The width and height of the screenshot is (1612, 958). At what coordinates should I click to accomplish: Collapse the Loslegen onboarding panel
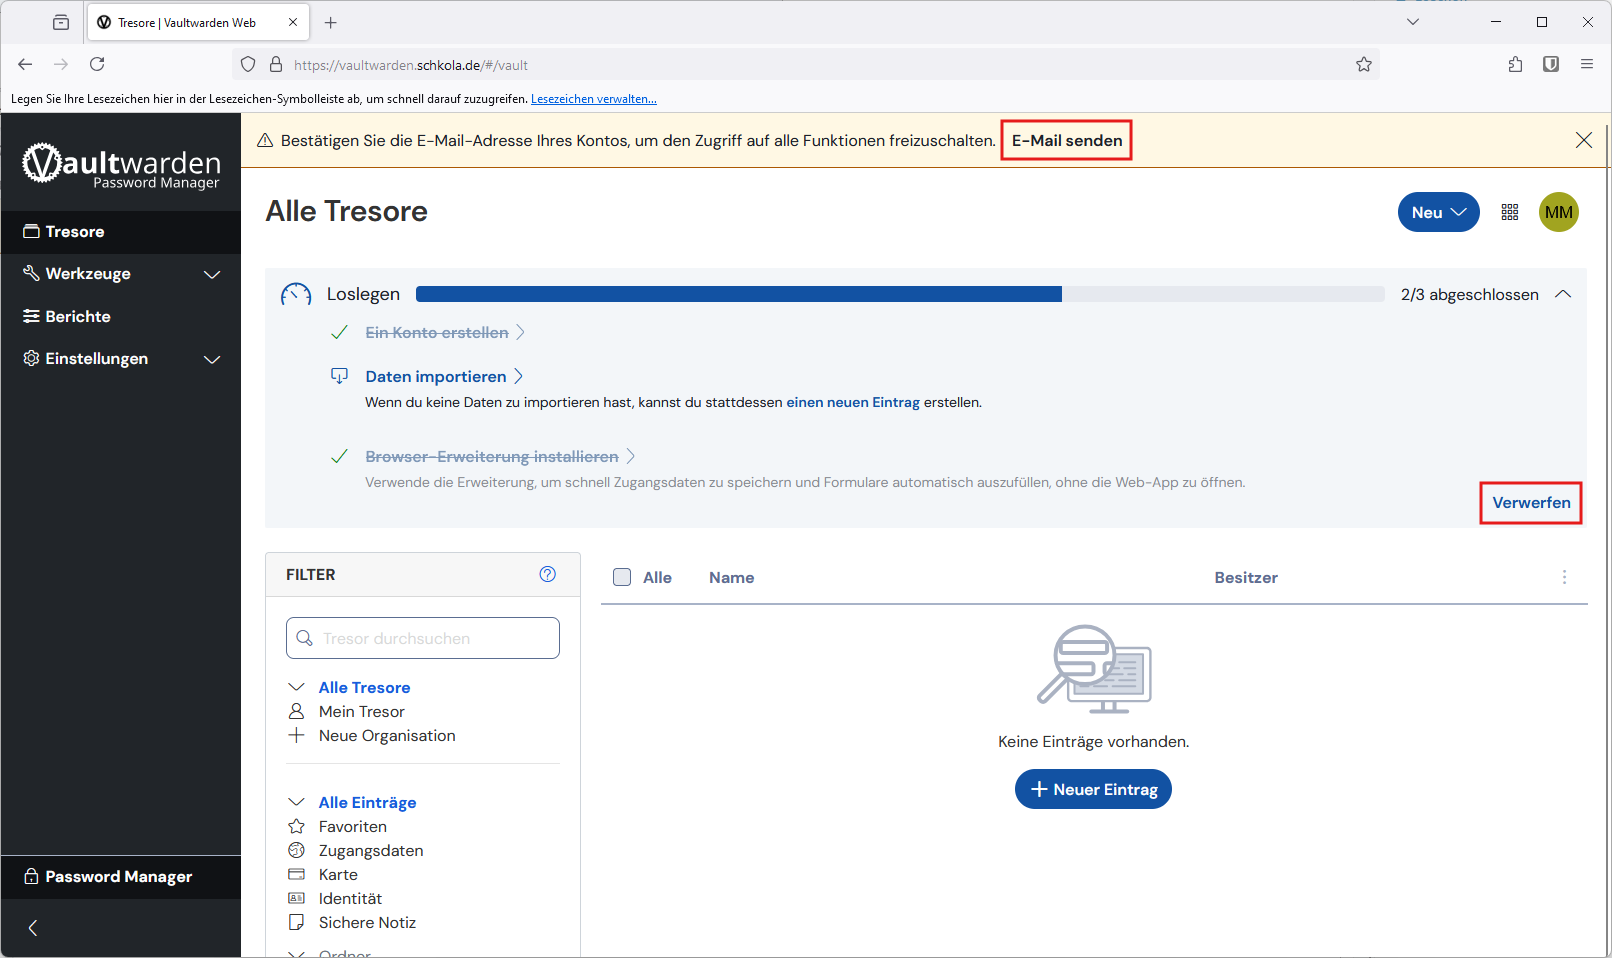1563,294
